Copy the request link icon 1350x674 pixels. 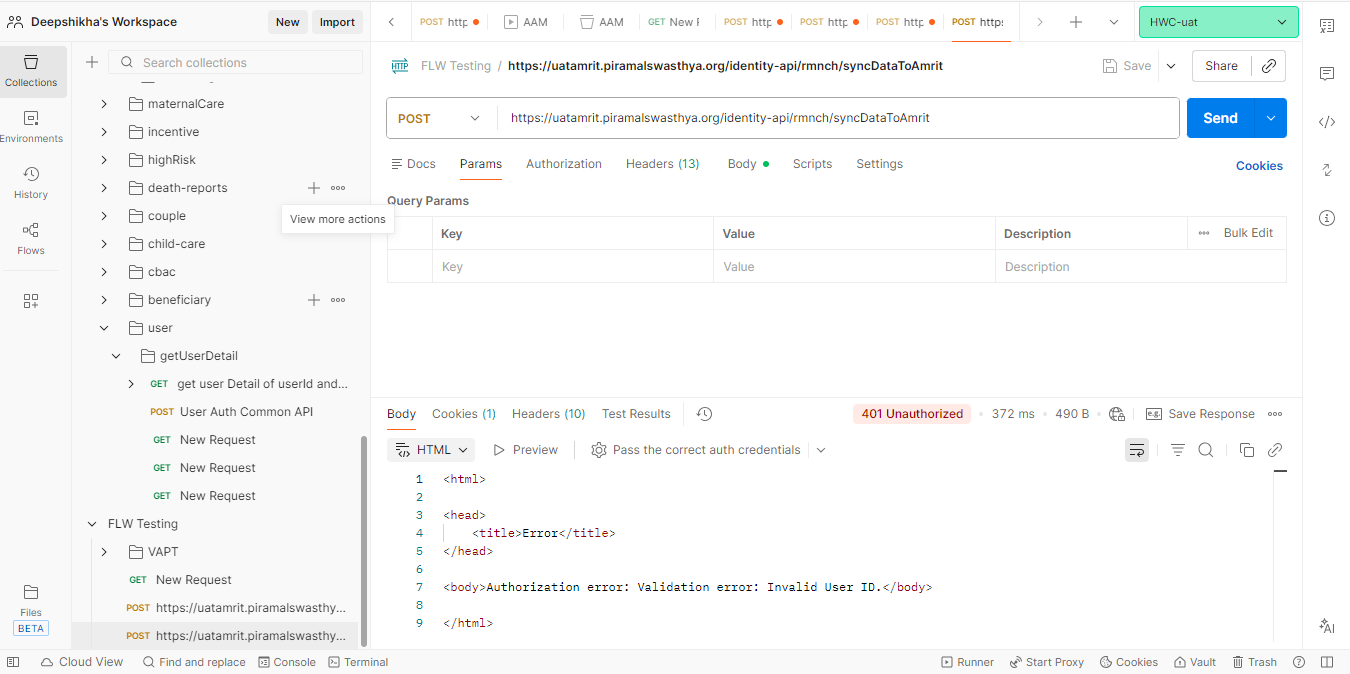pyautogui.click(x=1268, y=66)
